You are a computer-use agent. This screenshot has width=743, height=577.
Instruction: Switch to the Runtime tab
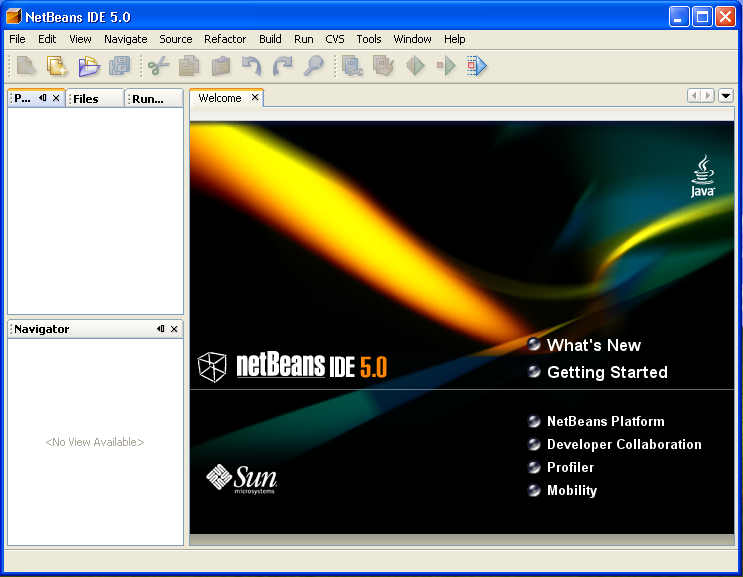pyautogui.click(x=154, y=99)
